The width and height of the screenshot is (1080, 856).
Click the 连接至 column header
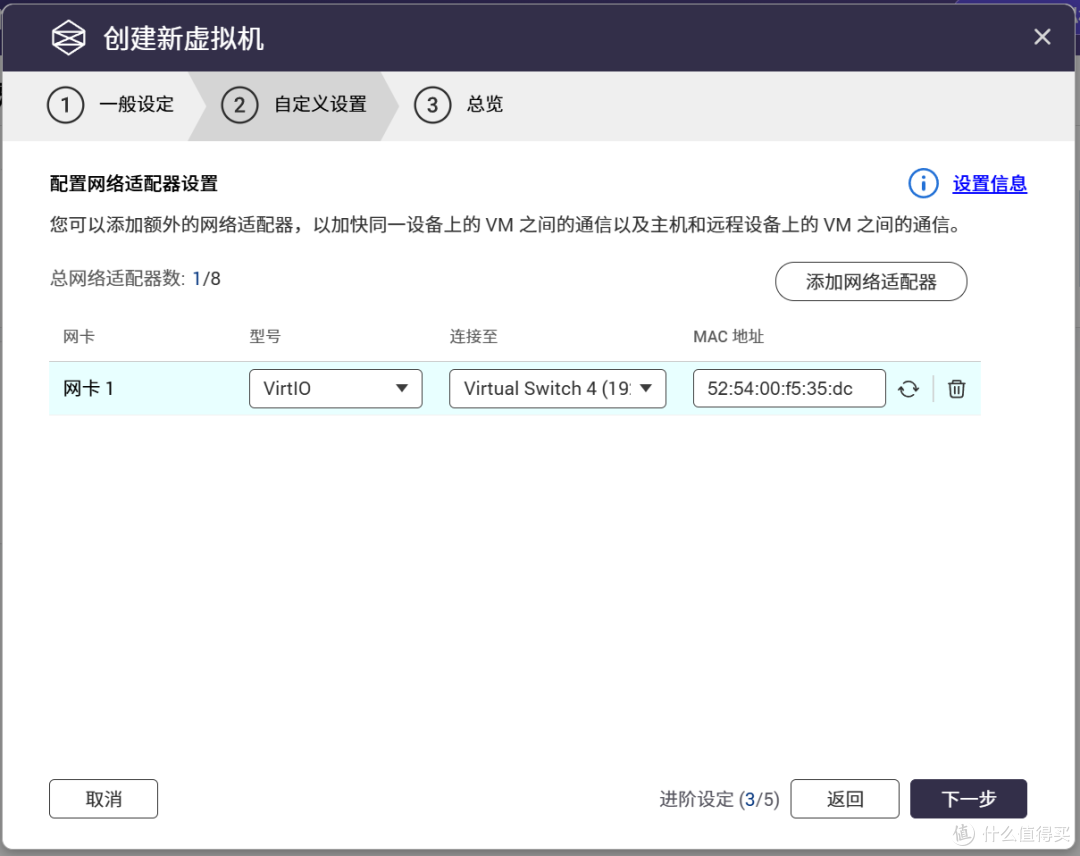[473, 337]
